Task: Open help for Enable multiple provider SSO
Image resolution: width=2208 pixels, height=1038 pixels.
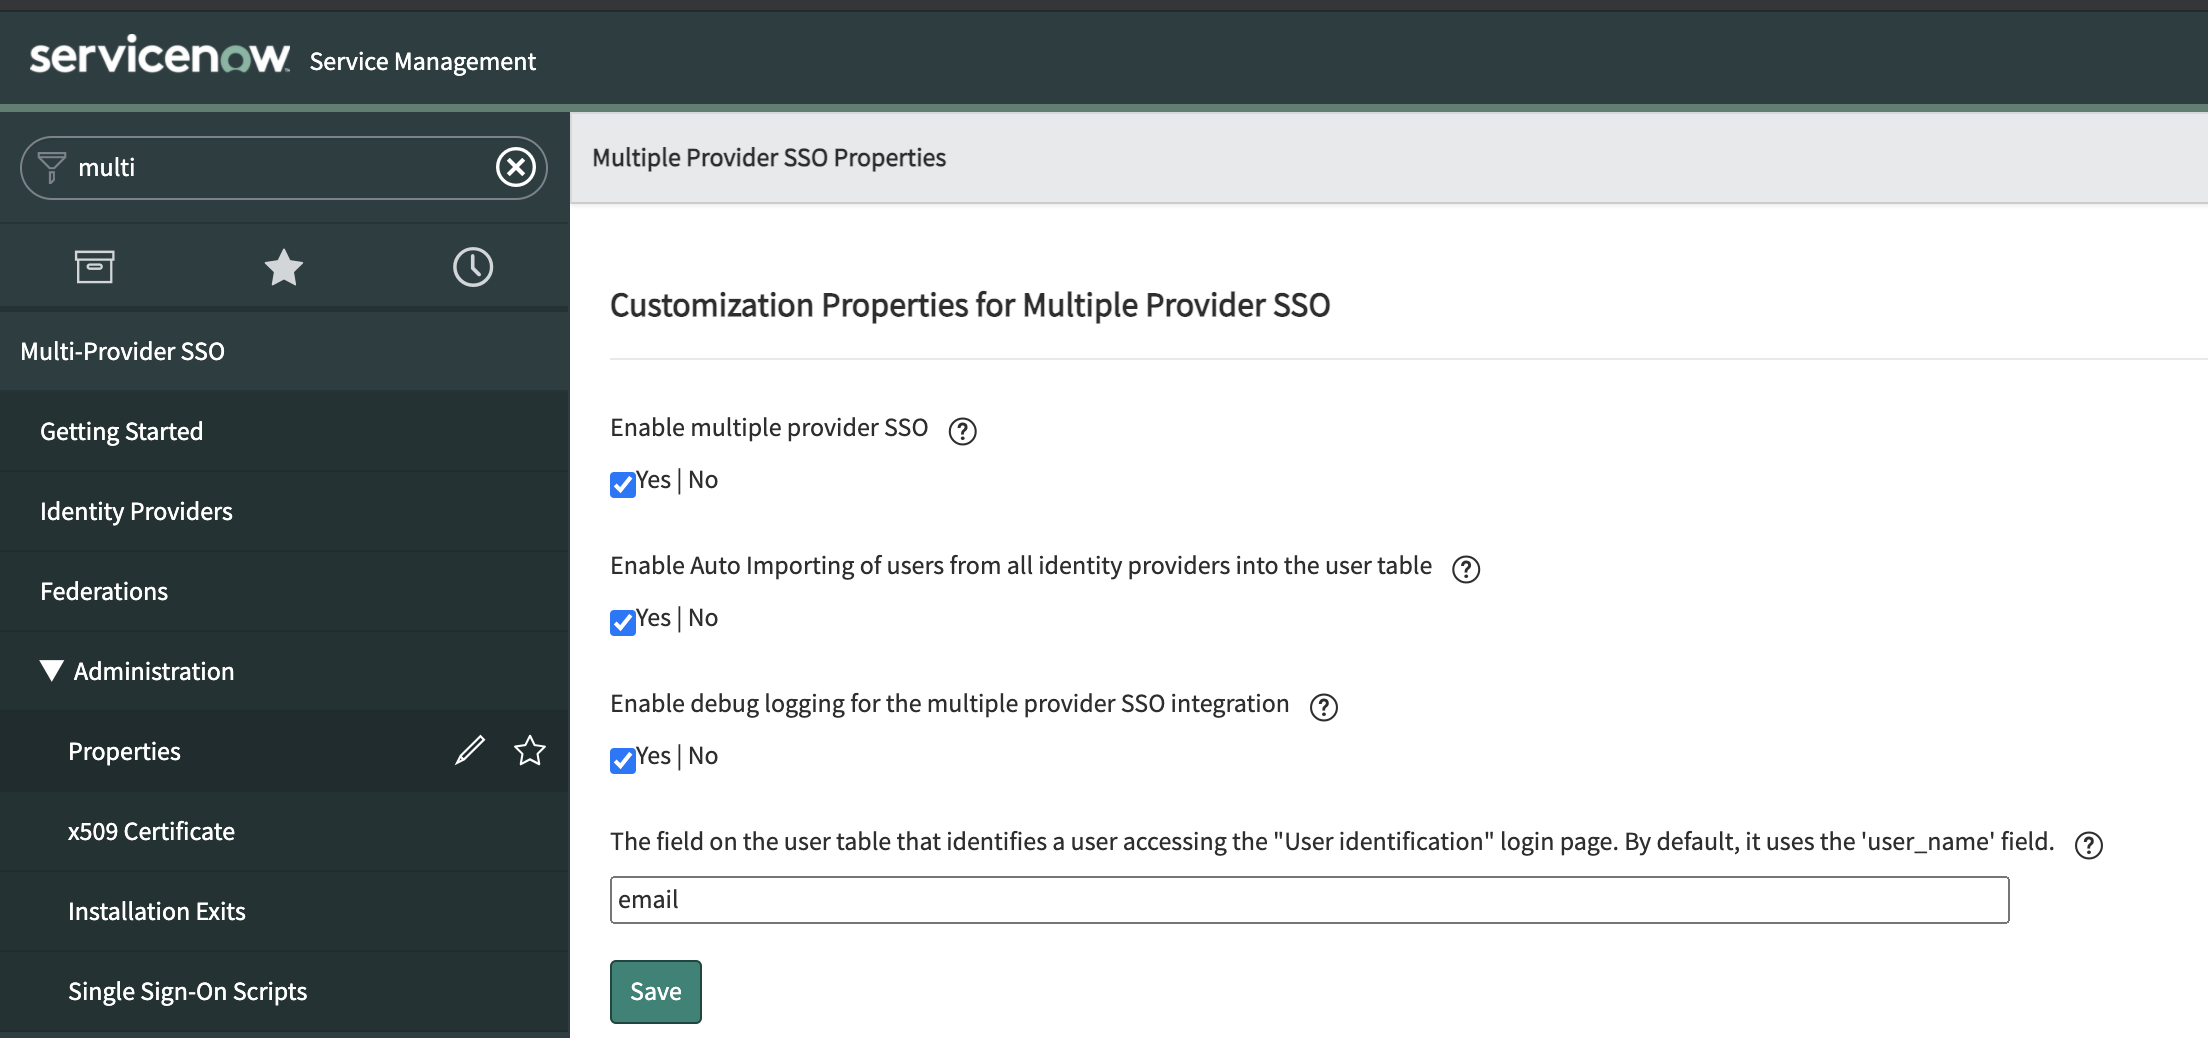Action: (x=962, y=432)
